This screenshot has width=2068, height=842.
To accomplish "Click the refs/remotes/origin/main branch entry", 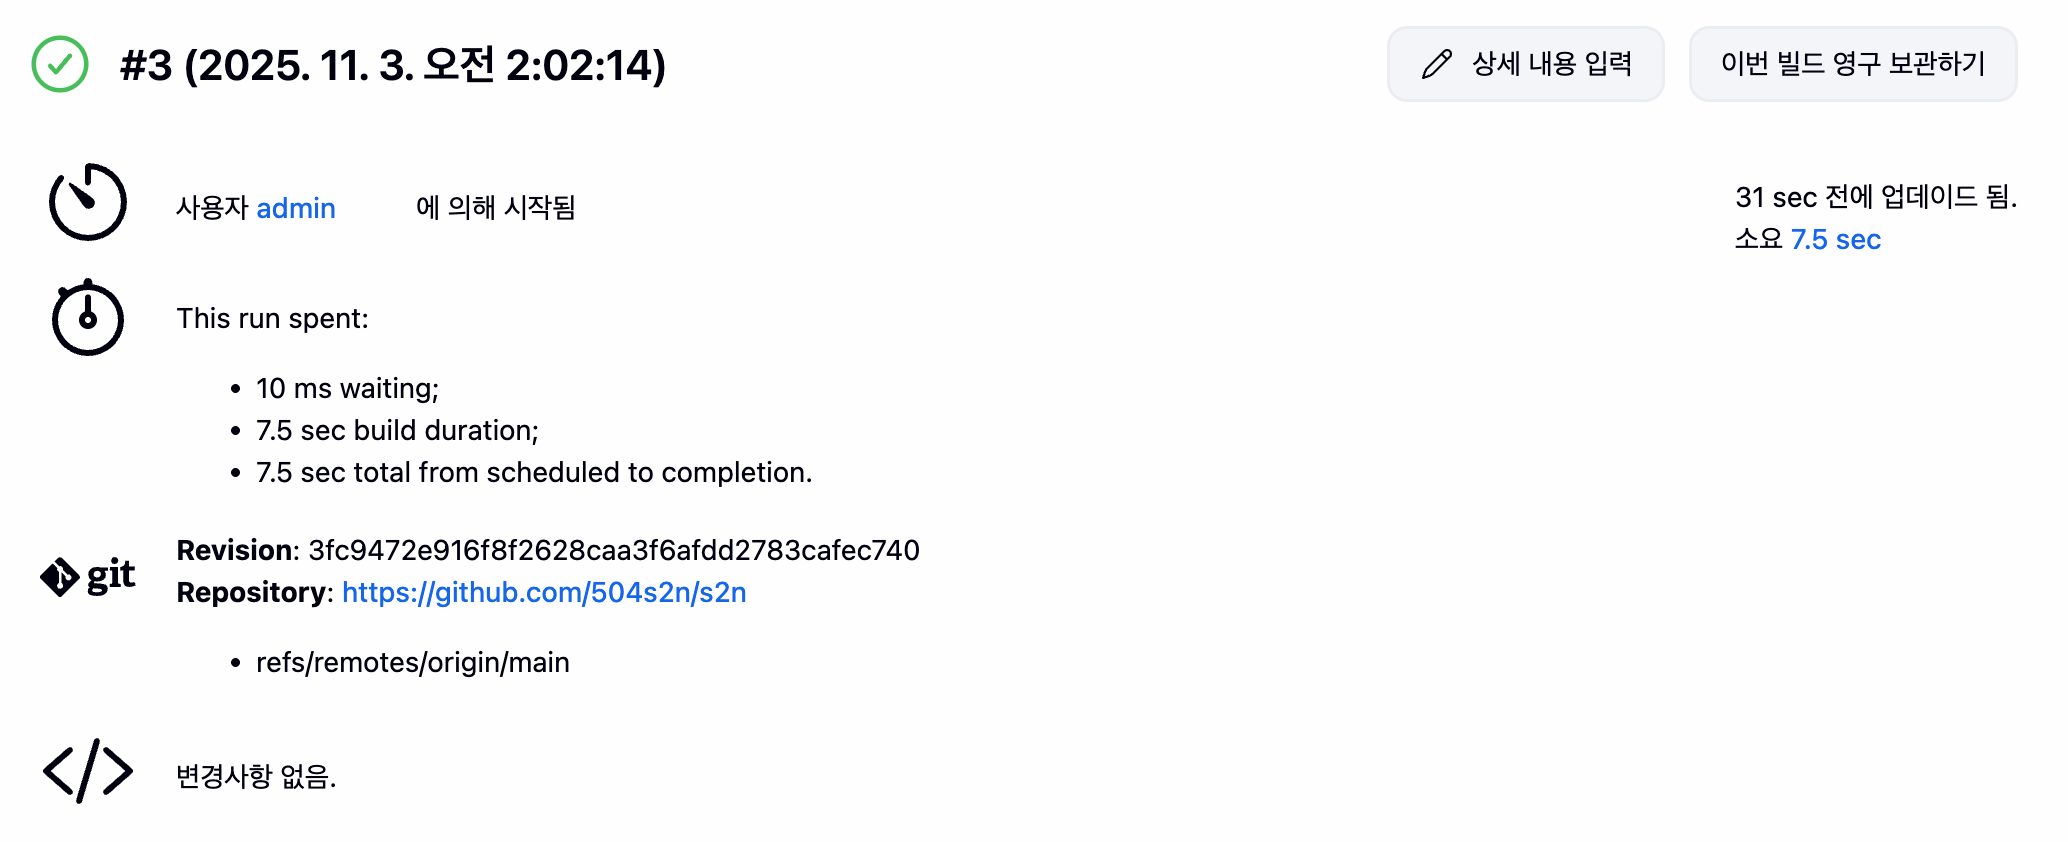I will click(412, 663).
